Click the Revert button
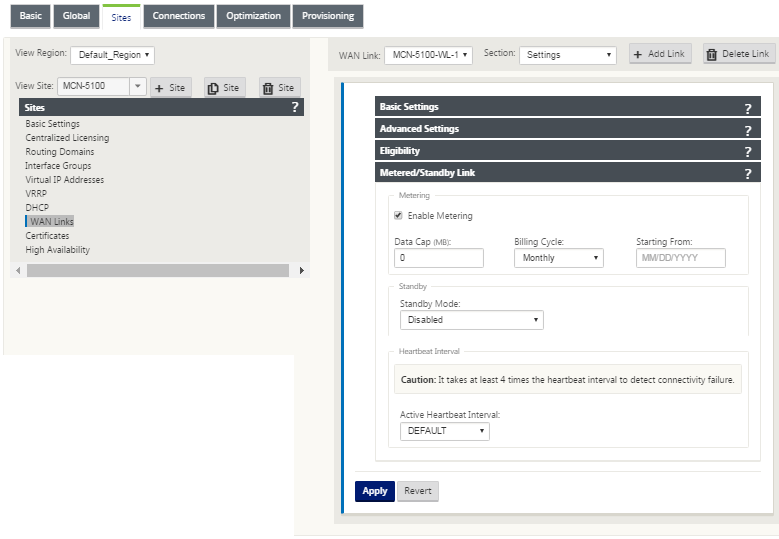Image resolution: width=779 pixels, height=539 pixels. pos(418,491)
